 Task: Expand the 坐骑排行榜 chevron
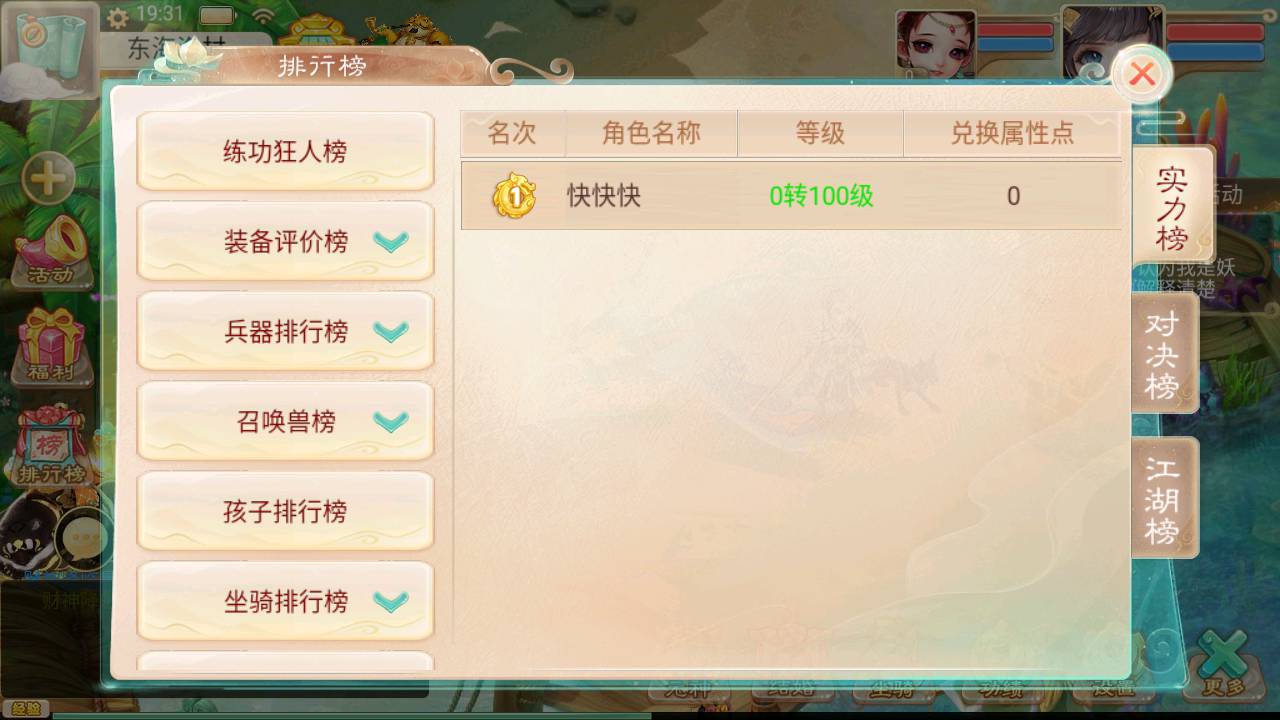click(391, 602)
